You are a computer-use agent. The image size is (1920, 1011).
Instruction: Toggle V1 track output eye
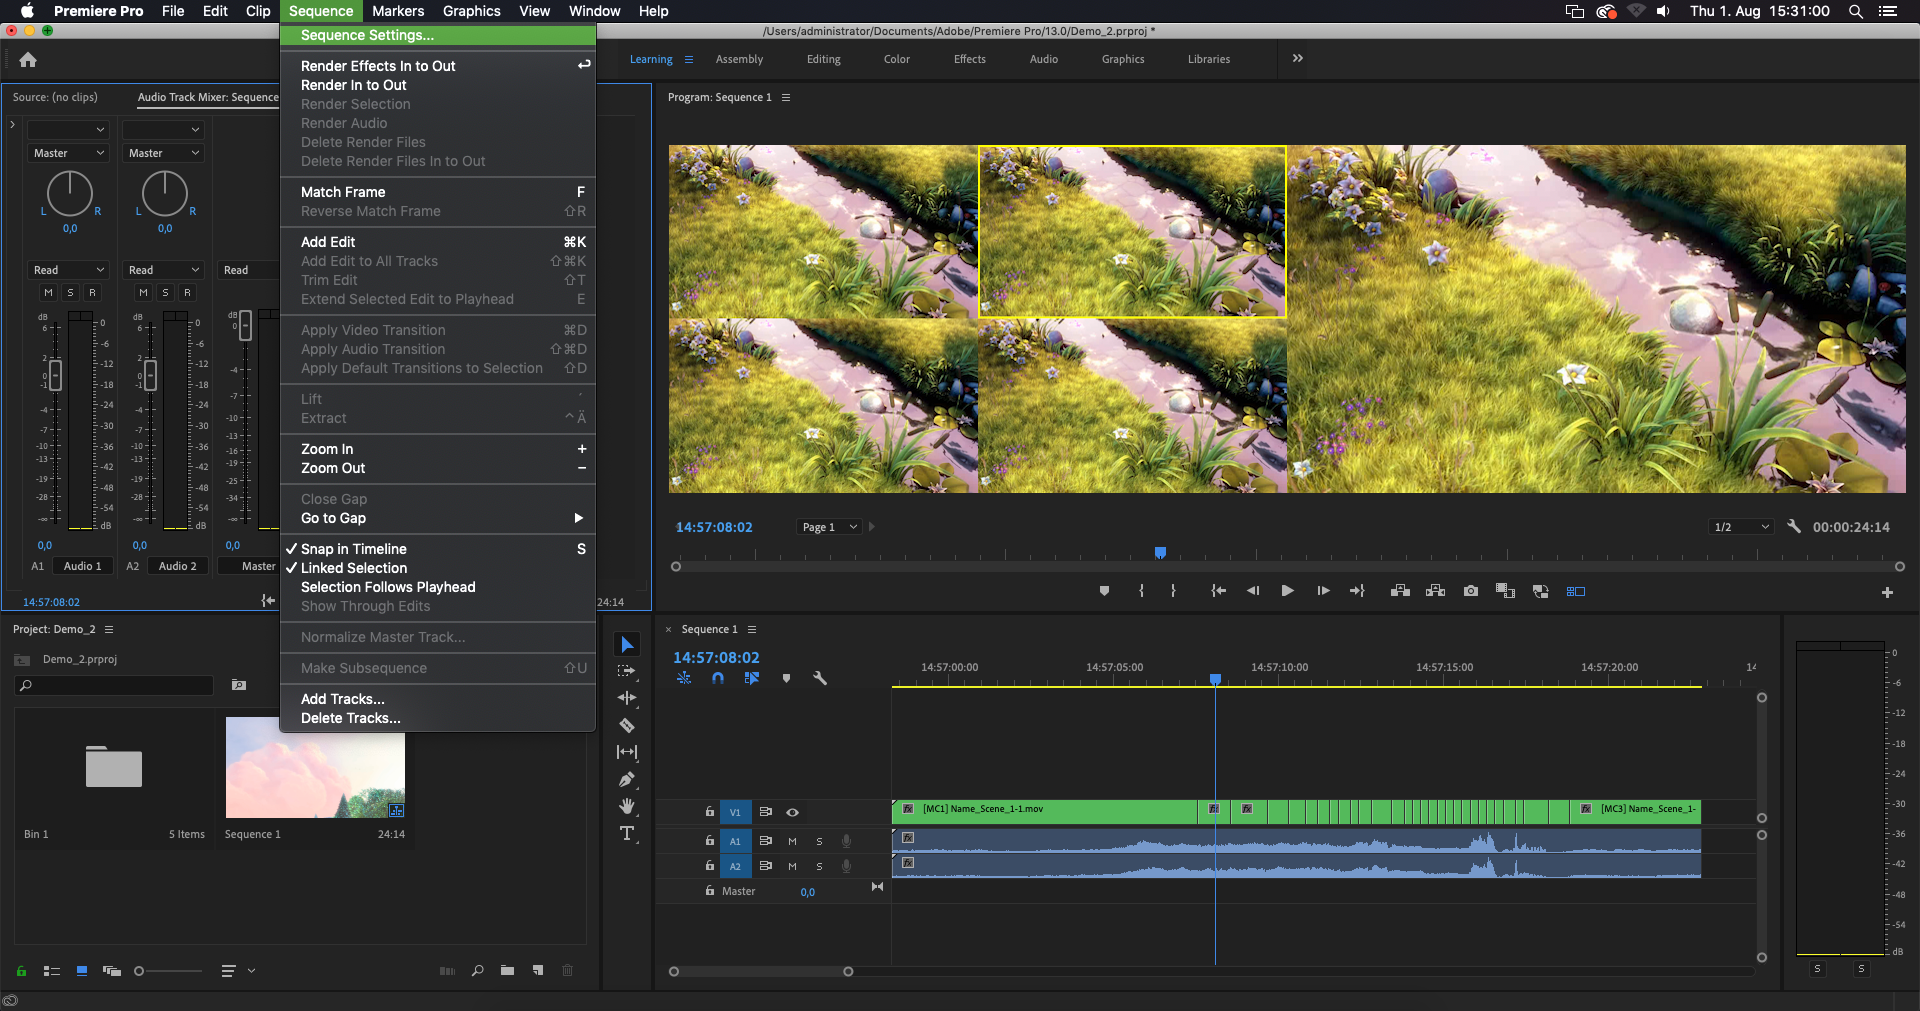click(x=792, y=812)
